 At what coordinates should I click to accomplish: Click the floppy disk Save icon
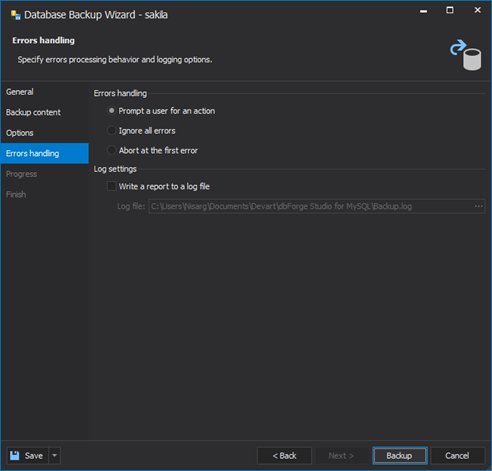15,455
